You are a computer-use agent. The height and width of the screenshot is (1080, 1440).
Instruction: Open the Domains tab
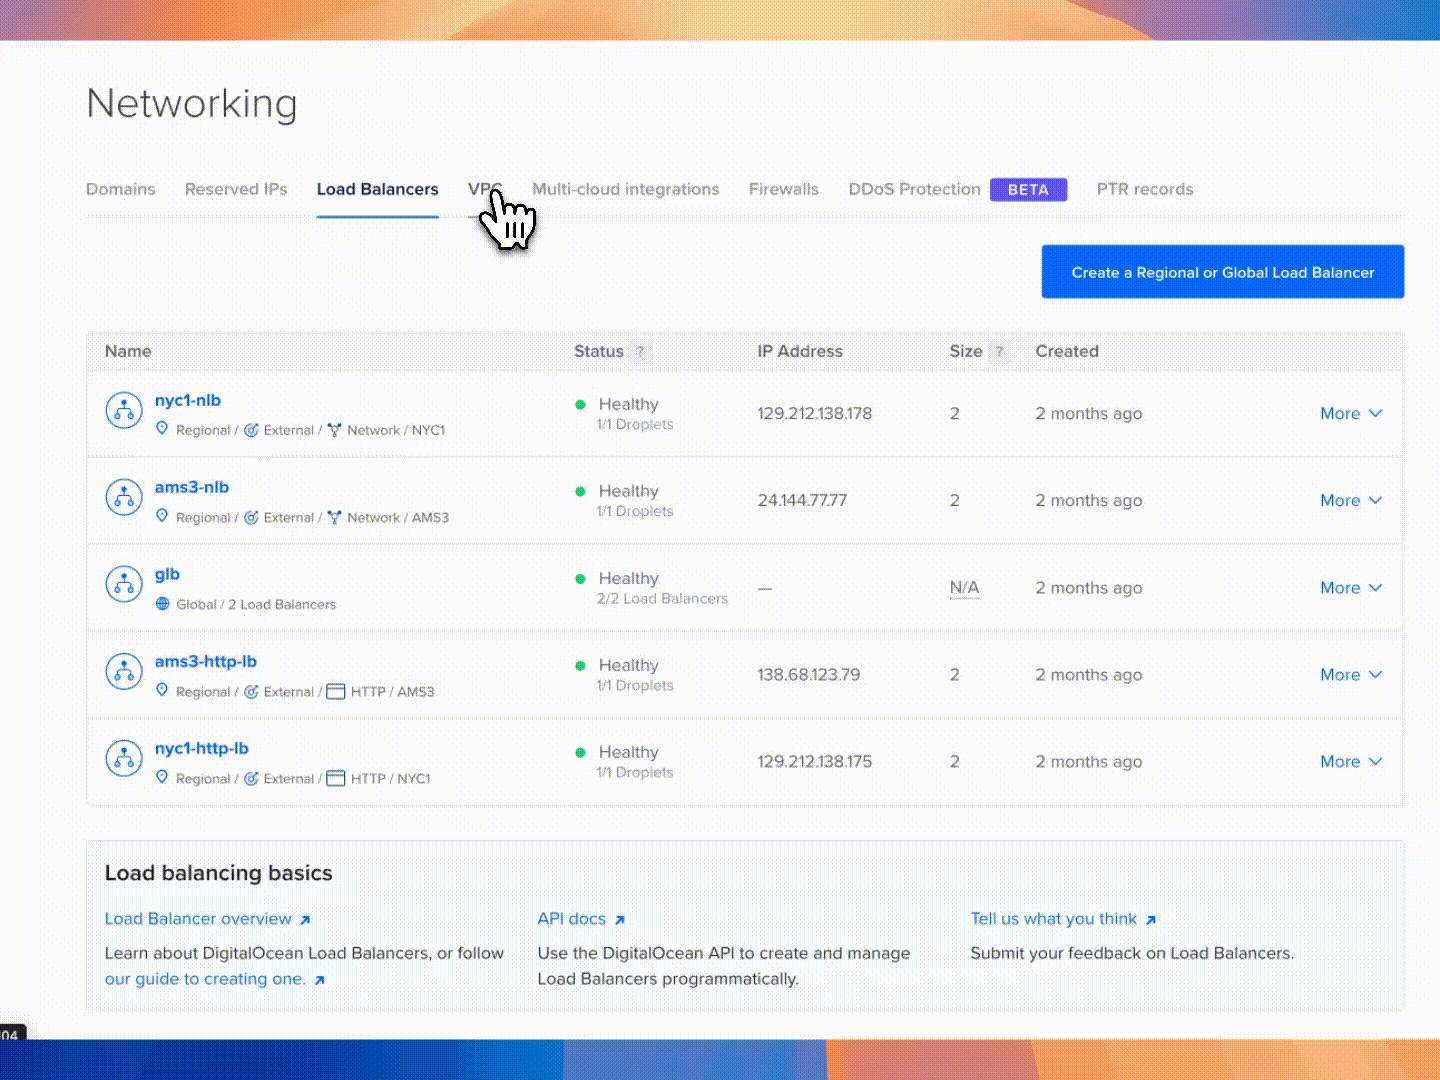tap(121, 190)
